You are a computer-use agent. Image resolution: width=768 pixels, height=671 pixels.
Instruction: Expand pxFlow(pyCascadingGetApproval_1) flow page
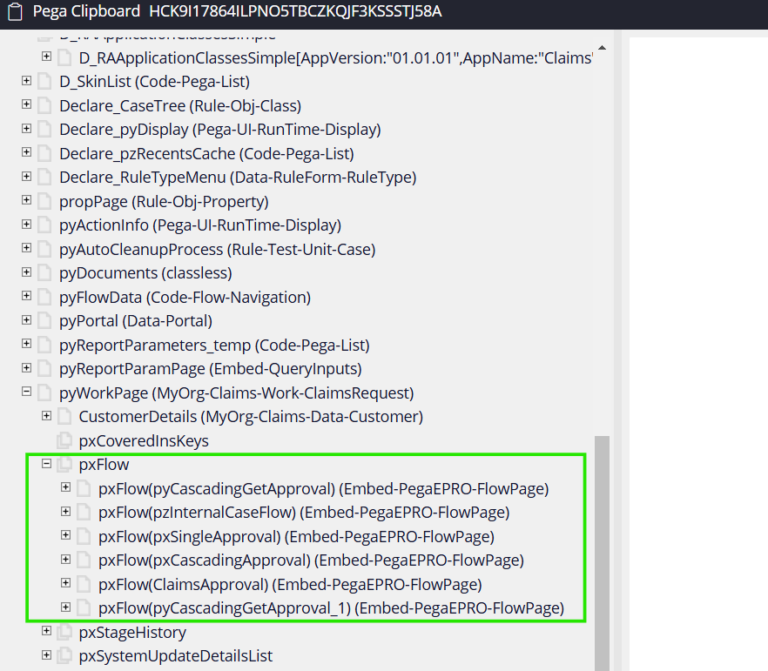[66, 607]
